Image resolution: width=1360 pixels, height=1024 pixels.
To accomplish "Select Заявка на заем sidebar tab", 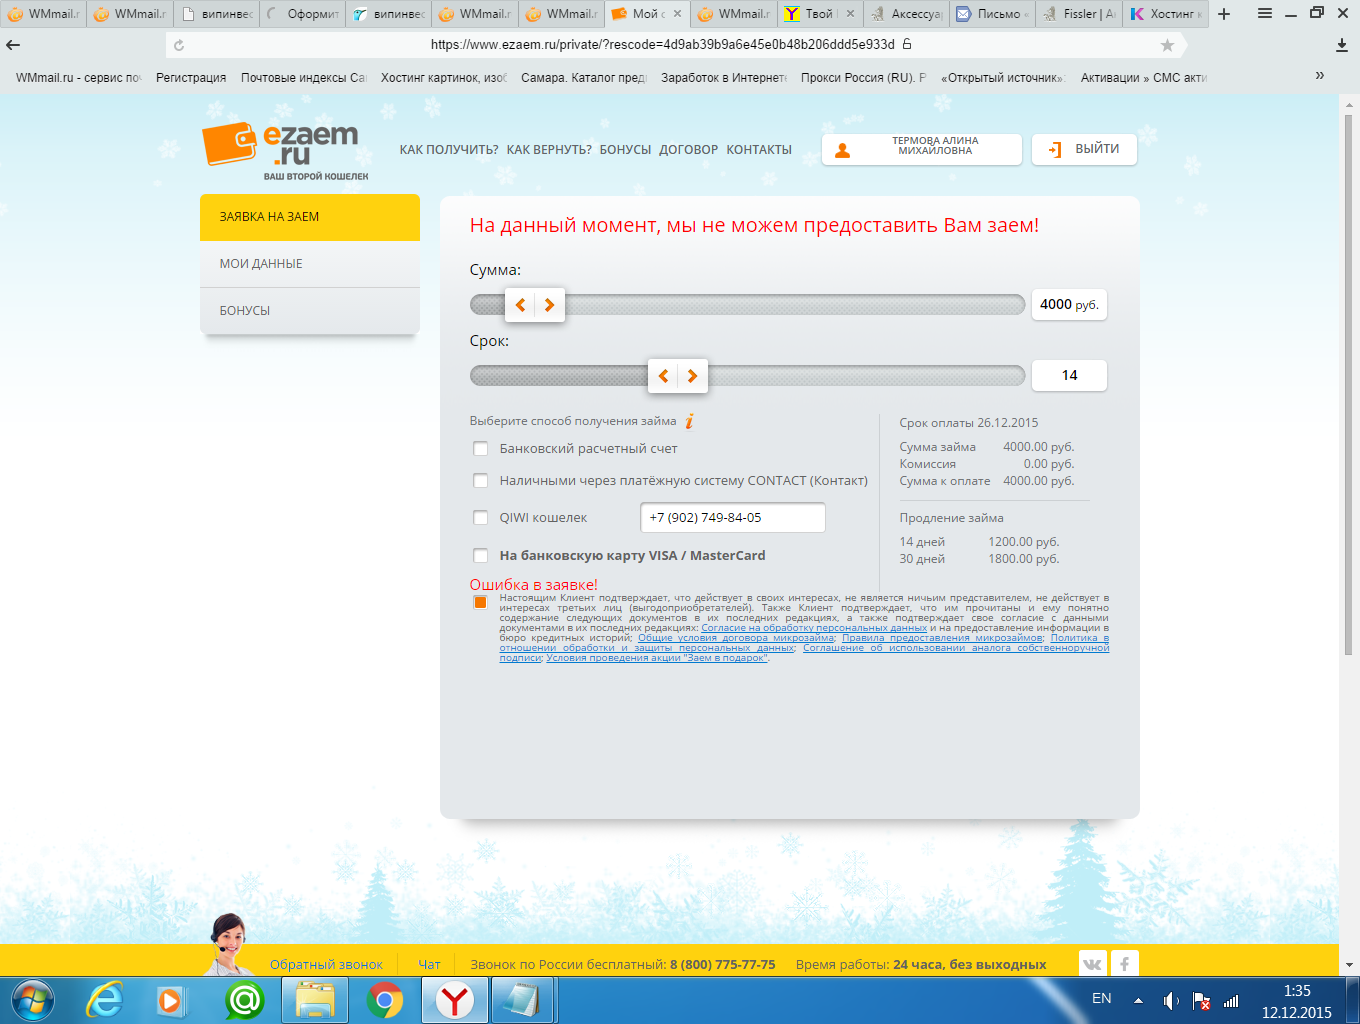I will coord(310,217).
